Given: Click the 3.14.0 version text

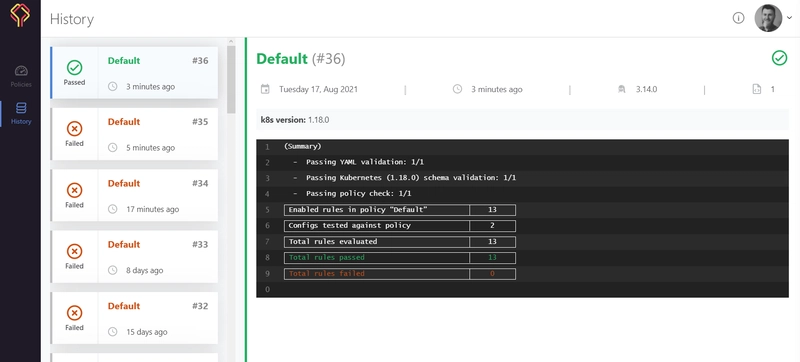Looking at the screenshot, I should (x=646, y=89).
